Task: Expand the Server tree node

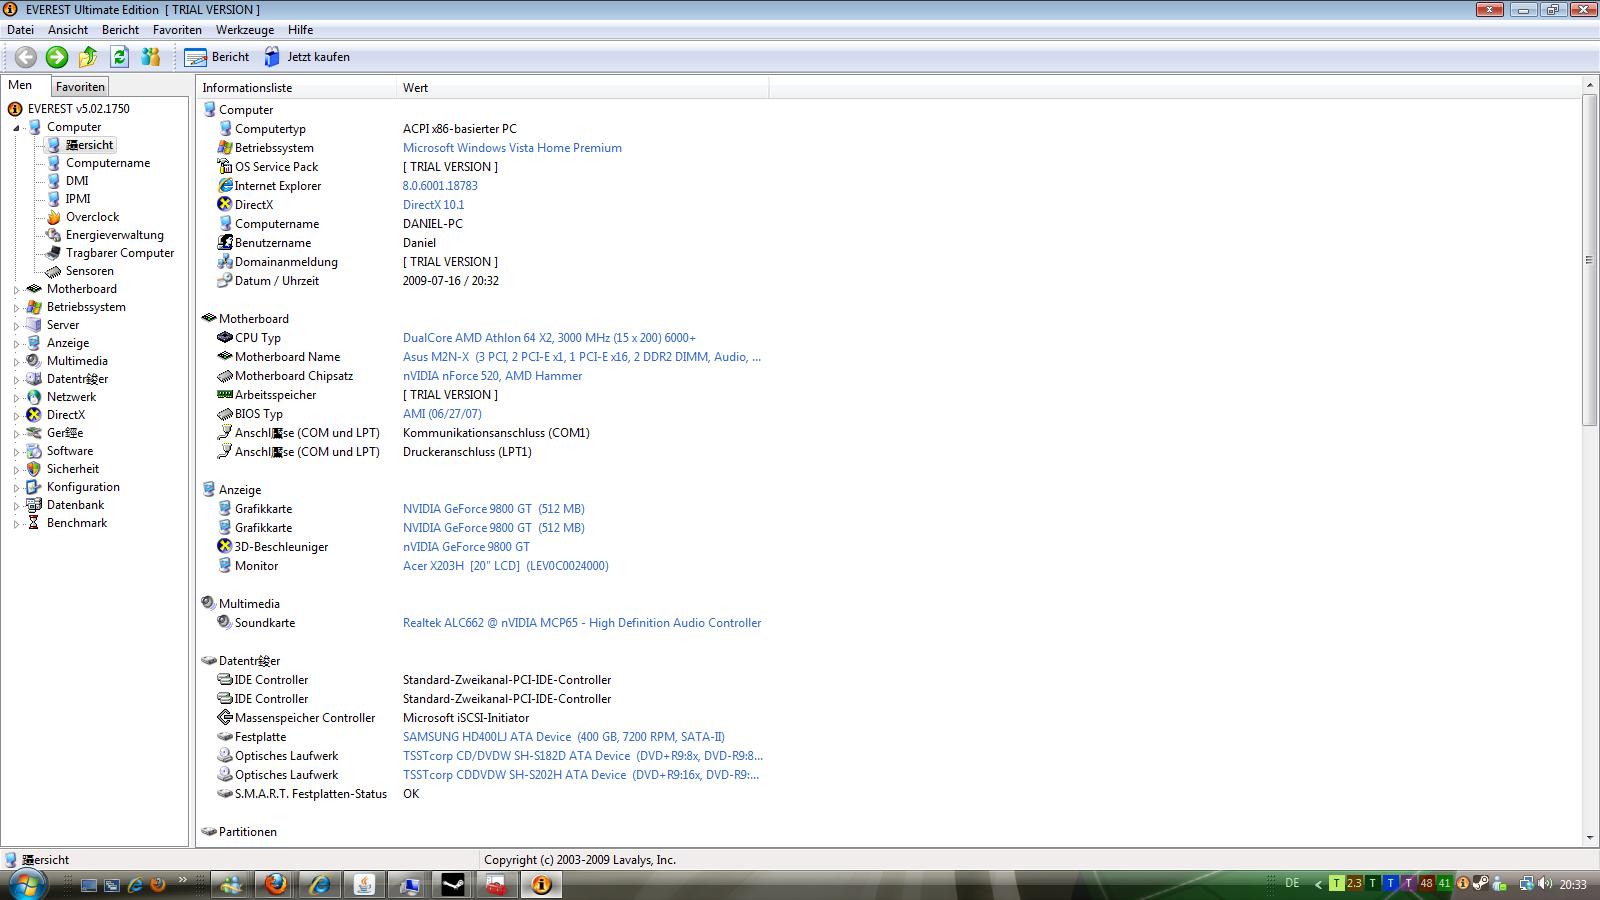Action: 17,326
